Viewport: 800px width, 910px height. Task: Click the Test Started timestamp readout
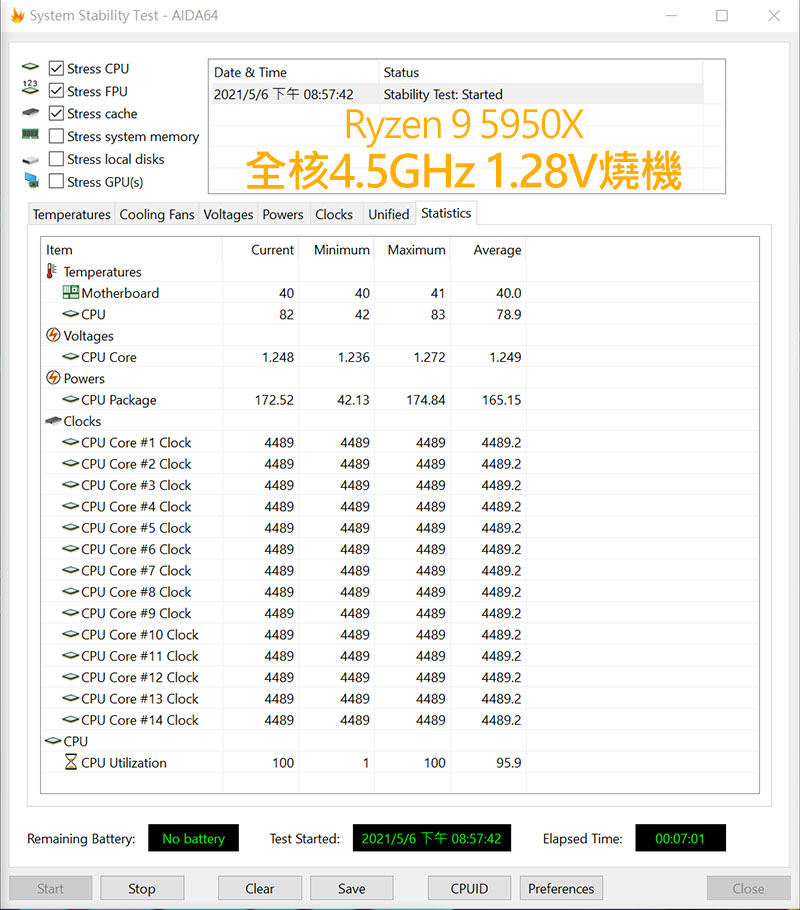tap(431, 838)
